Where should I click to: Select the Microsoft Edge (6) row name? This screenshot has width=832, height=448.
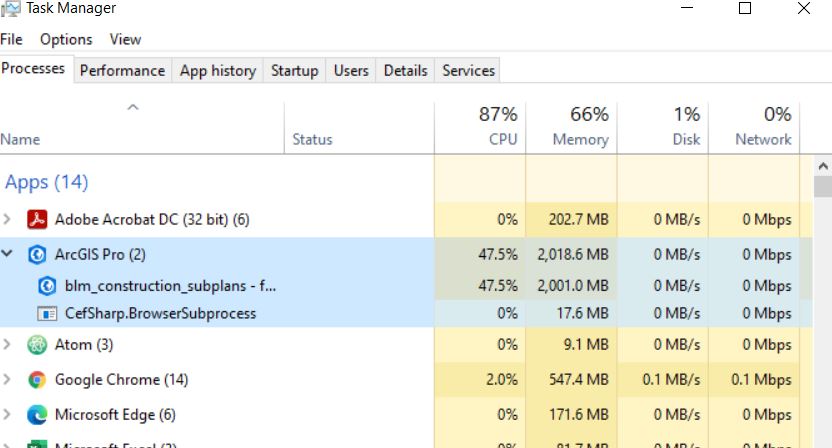pos(115,415)
